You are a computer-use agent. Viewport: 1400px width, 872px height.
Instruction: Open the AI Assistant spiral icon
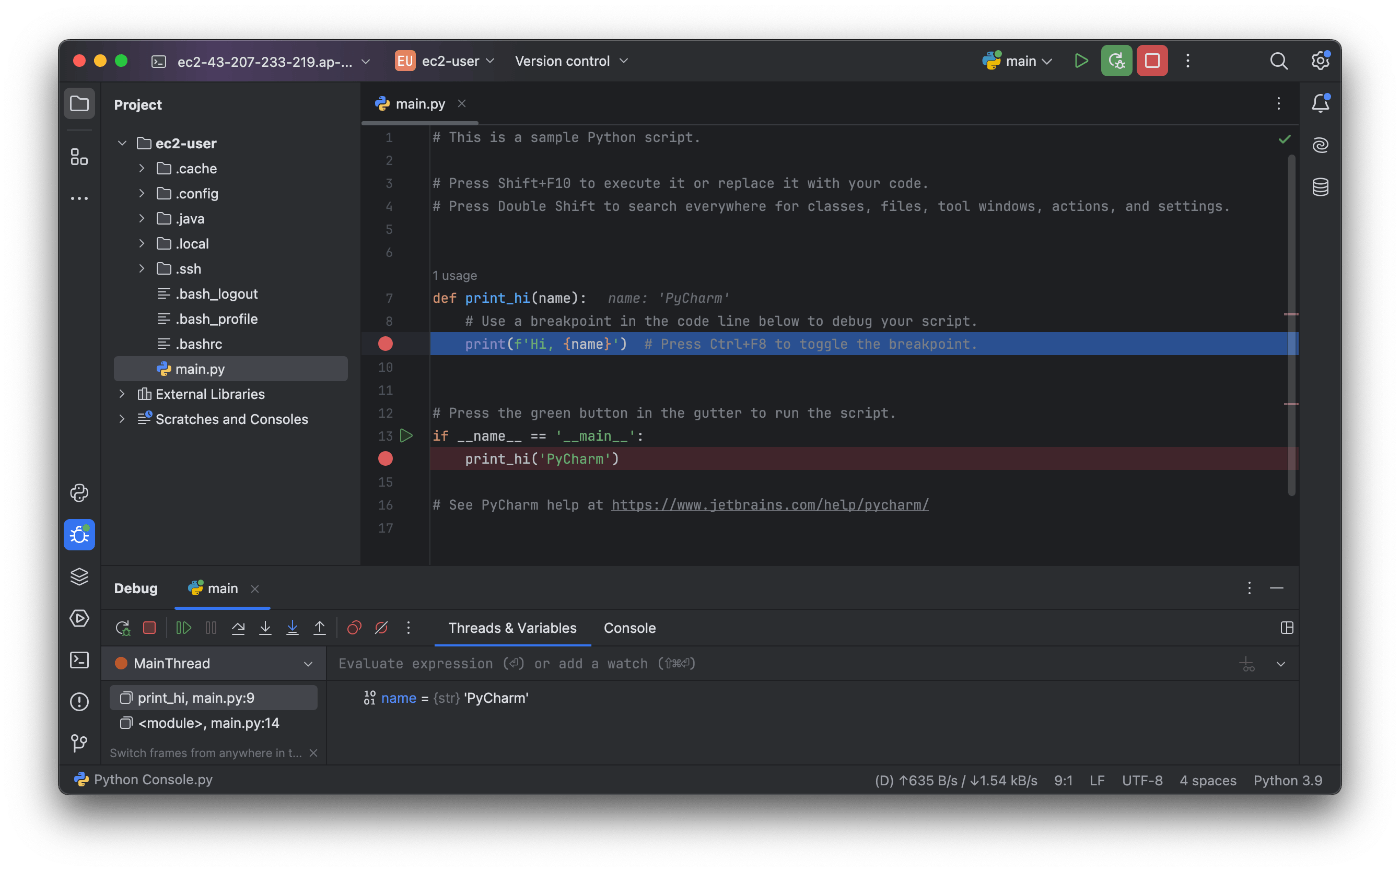click(x=1321, y=145)
